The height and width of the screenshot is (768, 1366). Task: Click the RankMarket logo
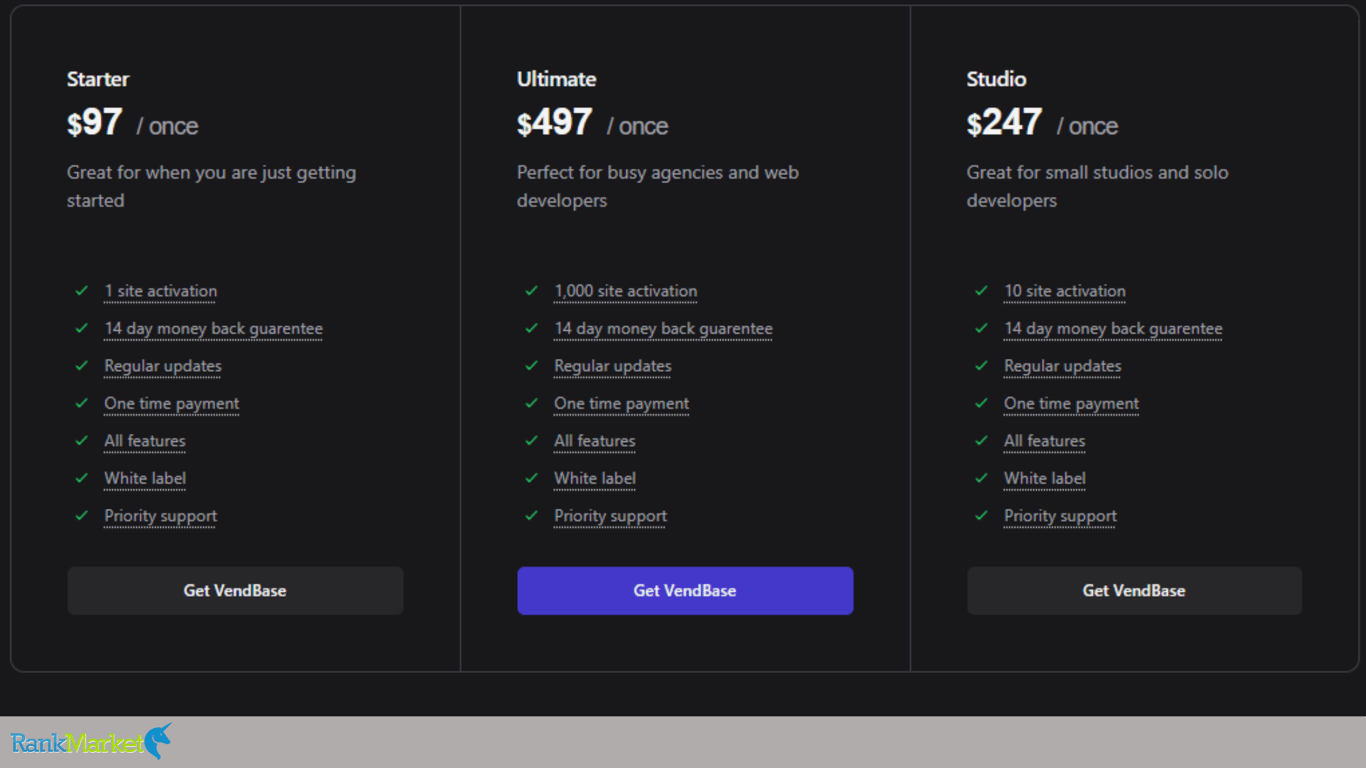point(91,742)
